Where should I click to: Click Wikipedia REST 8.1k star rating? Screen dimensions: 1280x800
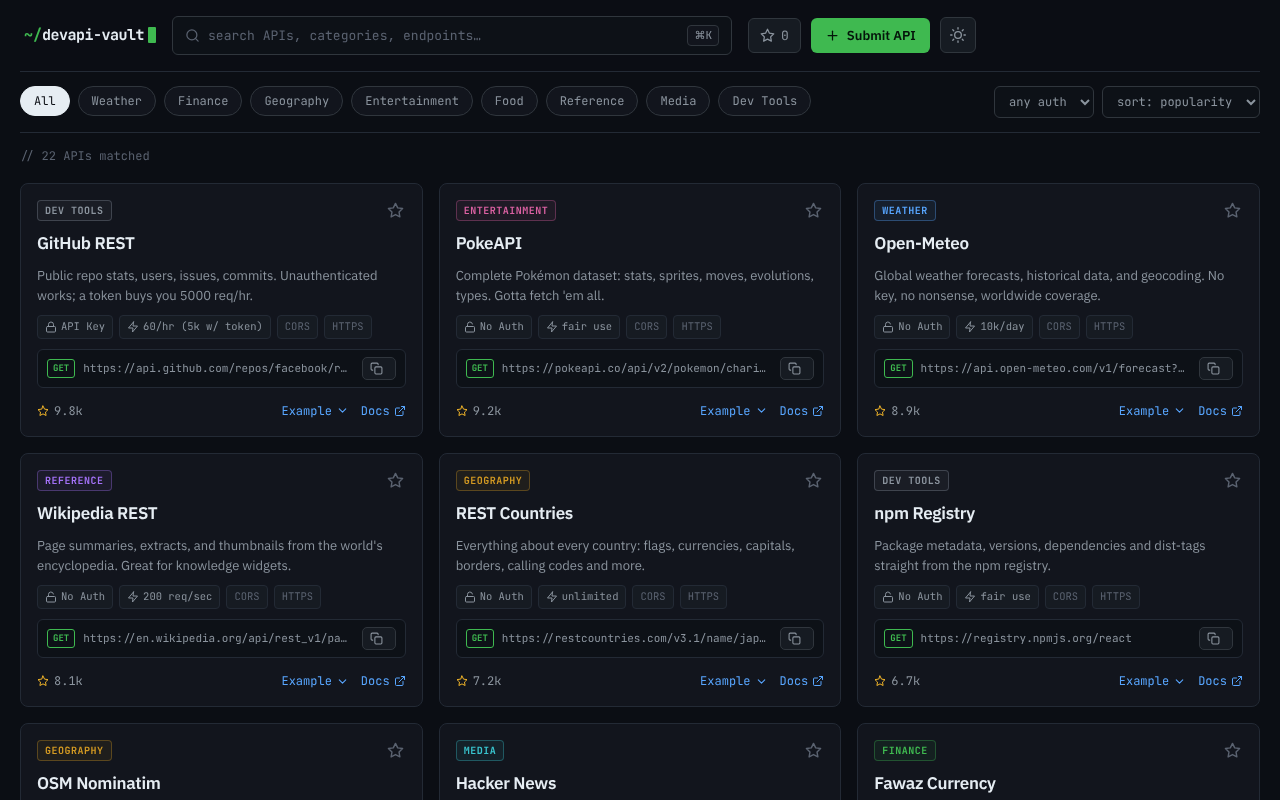point(60,681)
